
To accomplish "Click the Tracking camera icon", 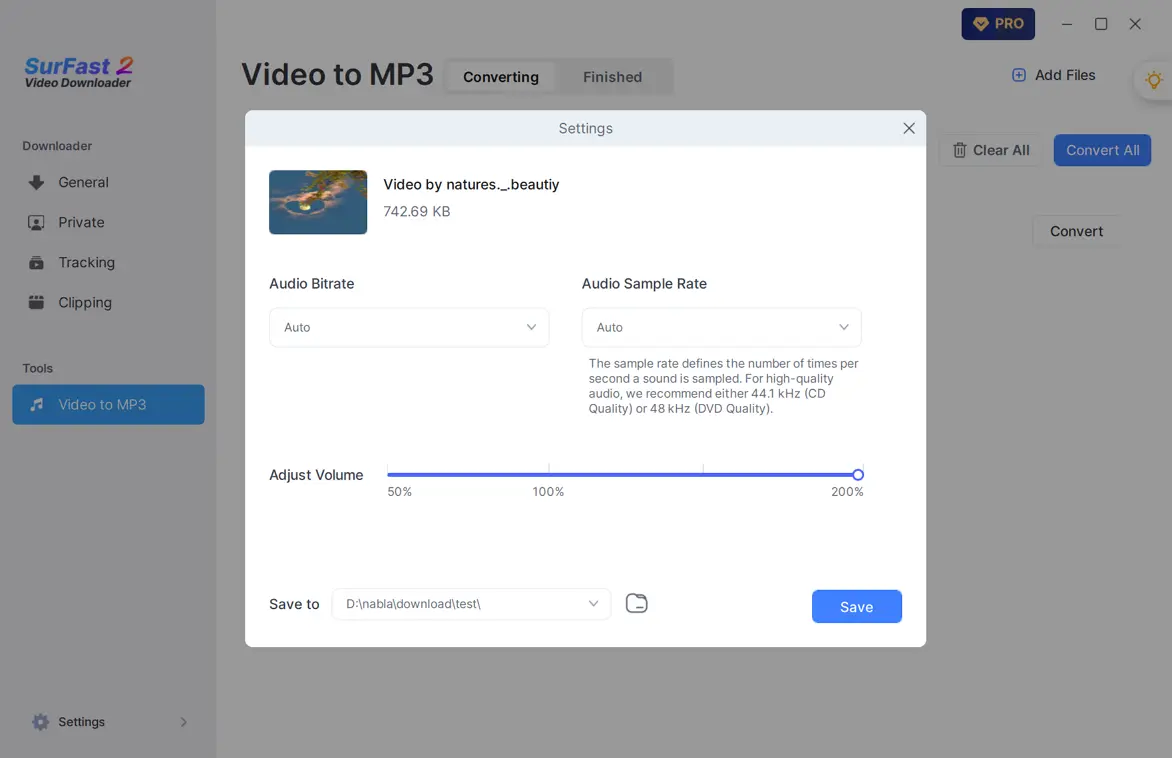I will pyautogui.click(x=36, y=262).
